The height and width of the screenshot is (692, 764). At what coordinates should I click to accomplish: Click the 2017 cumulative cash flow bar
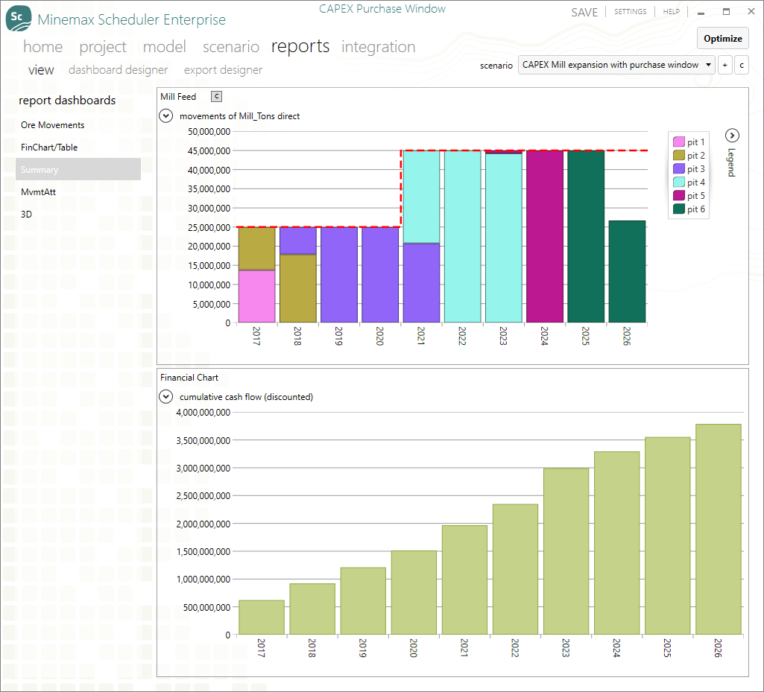click(262, 617)
